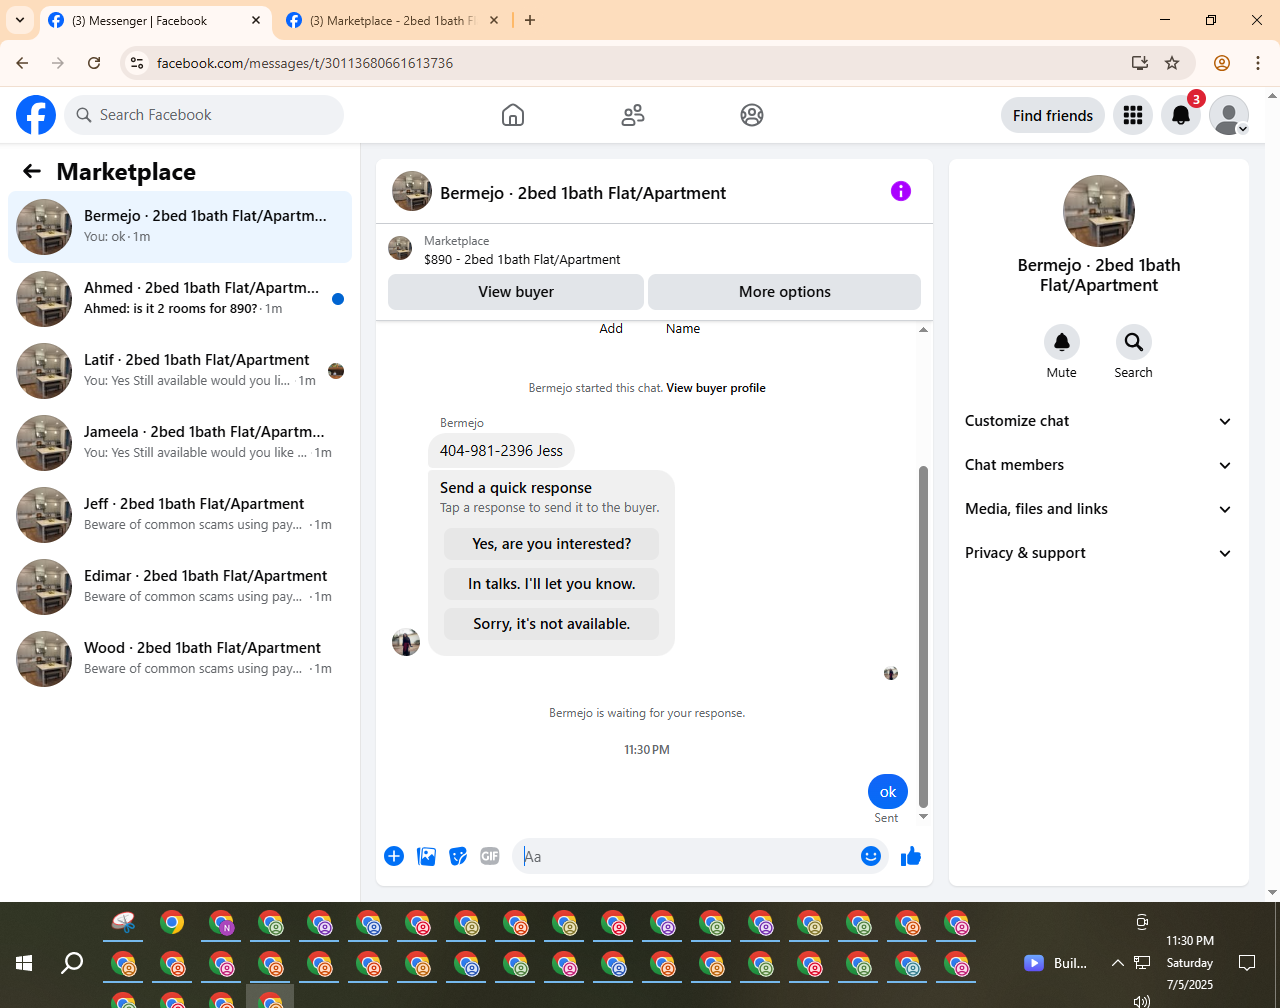1280x1008 pixels.
Task: Open the Facebook menu grid icon
Action: point(1133,115)
